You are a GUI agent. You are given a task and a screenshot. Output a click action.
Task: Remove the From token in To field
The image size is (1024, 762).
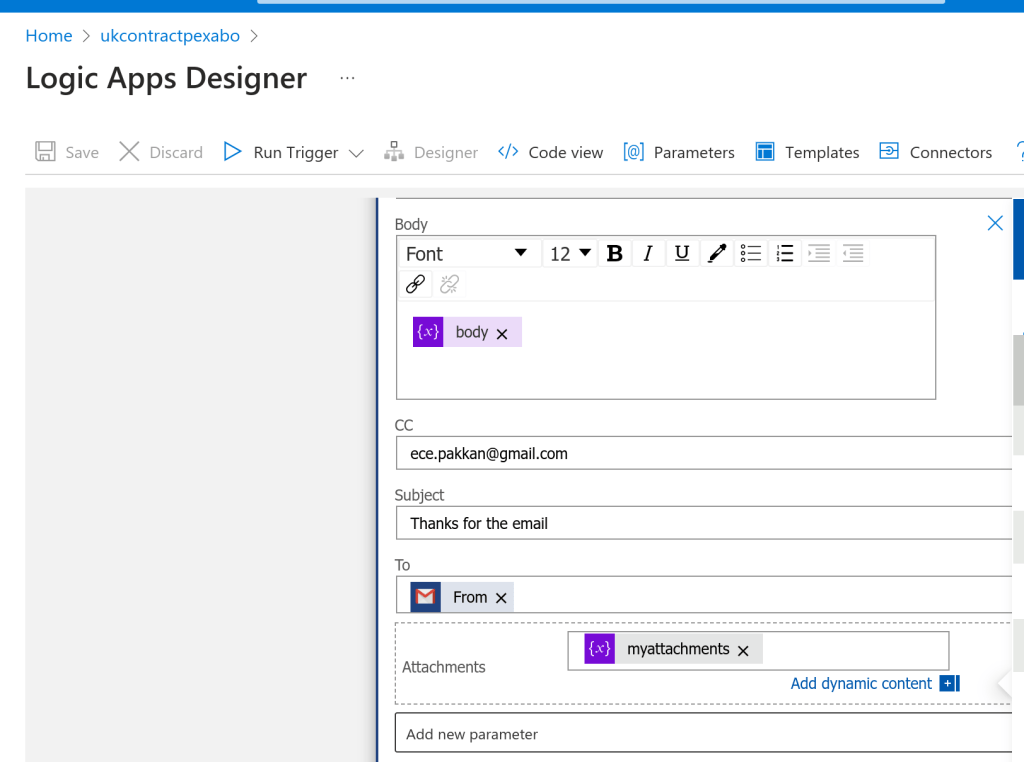click(x=501, y=597)
